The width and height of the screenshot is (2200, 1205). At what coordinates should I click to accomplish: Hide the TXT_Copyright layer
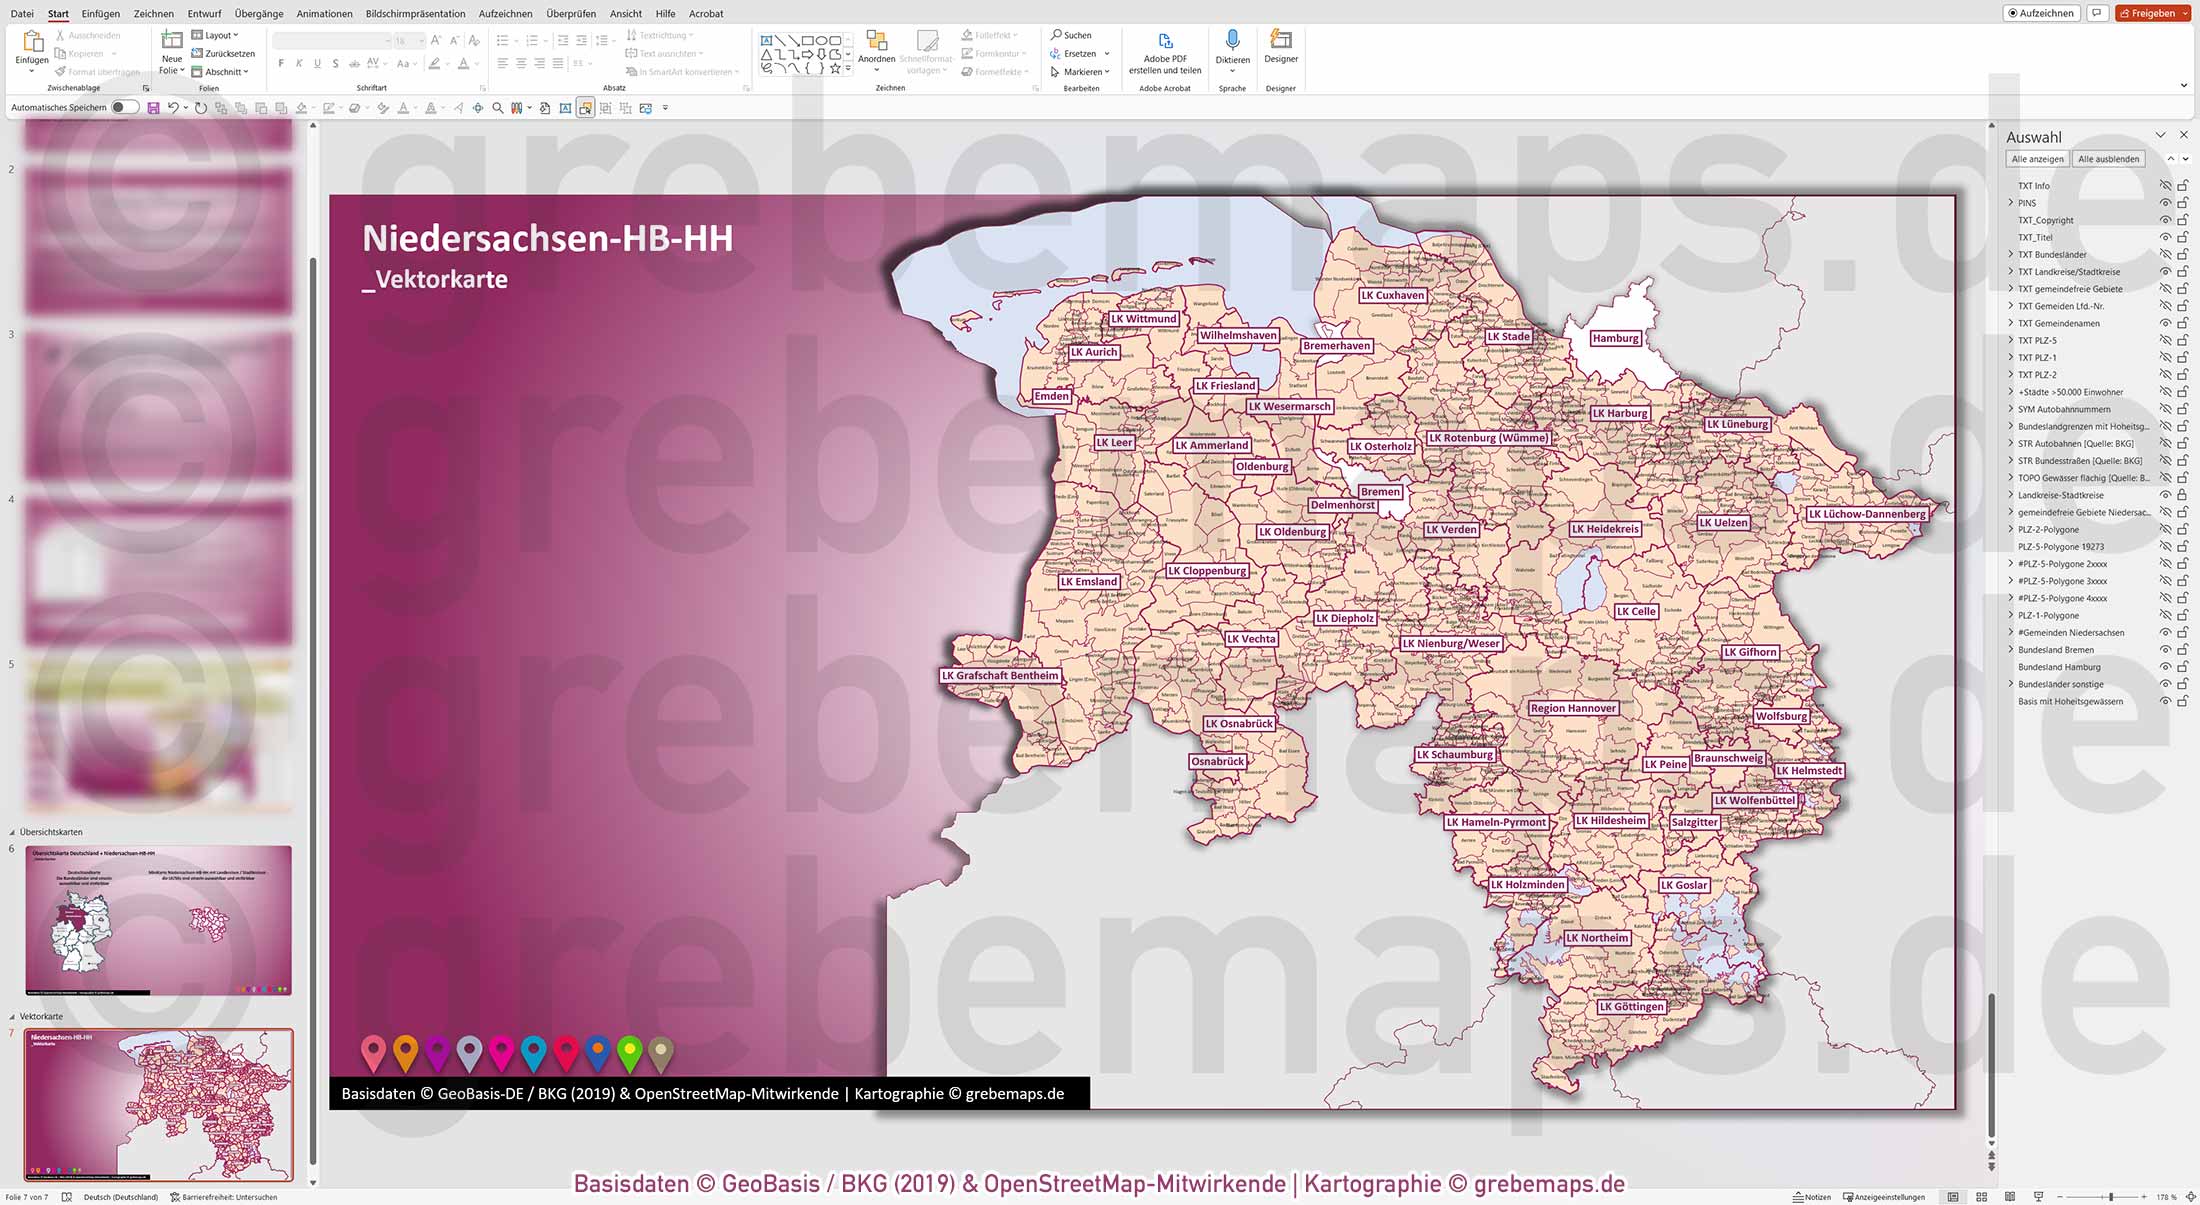(2165, 220)
